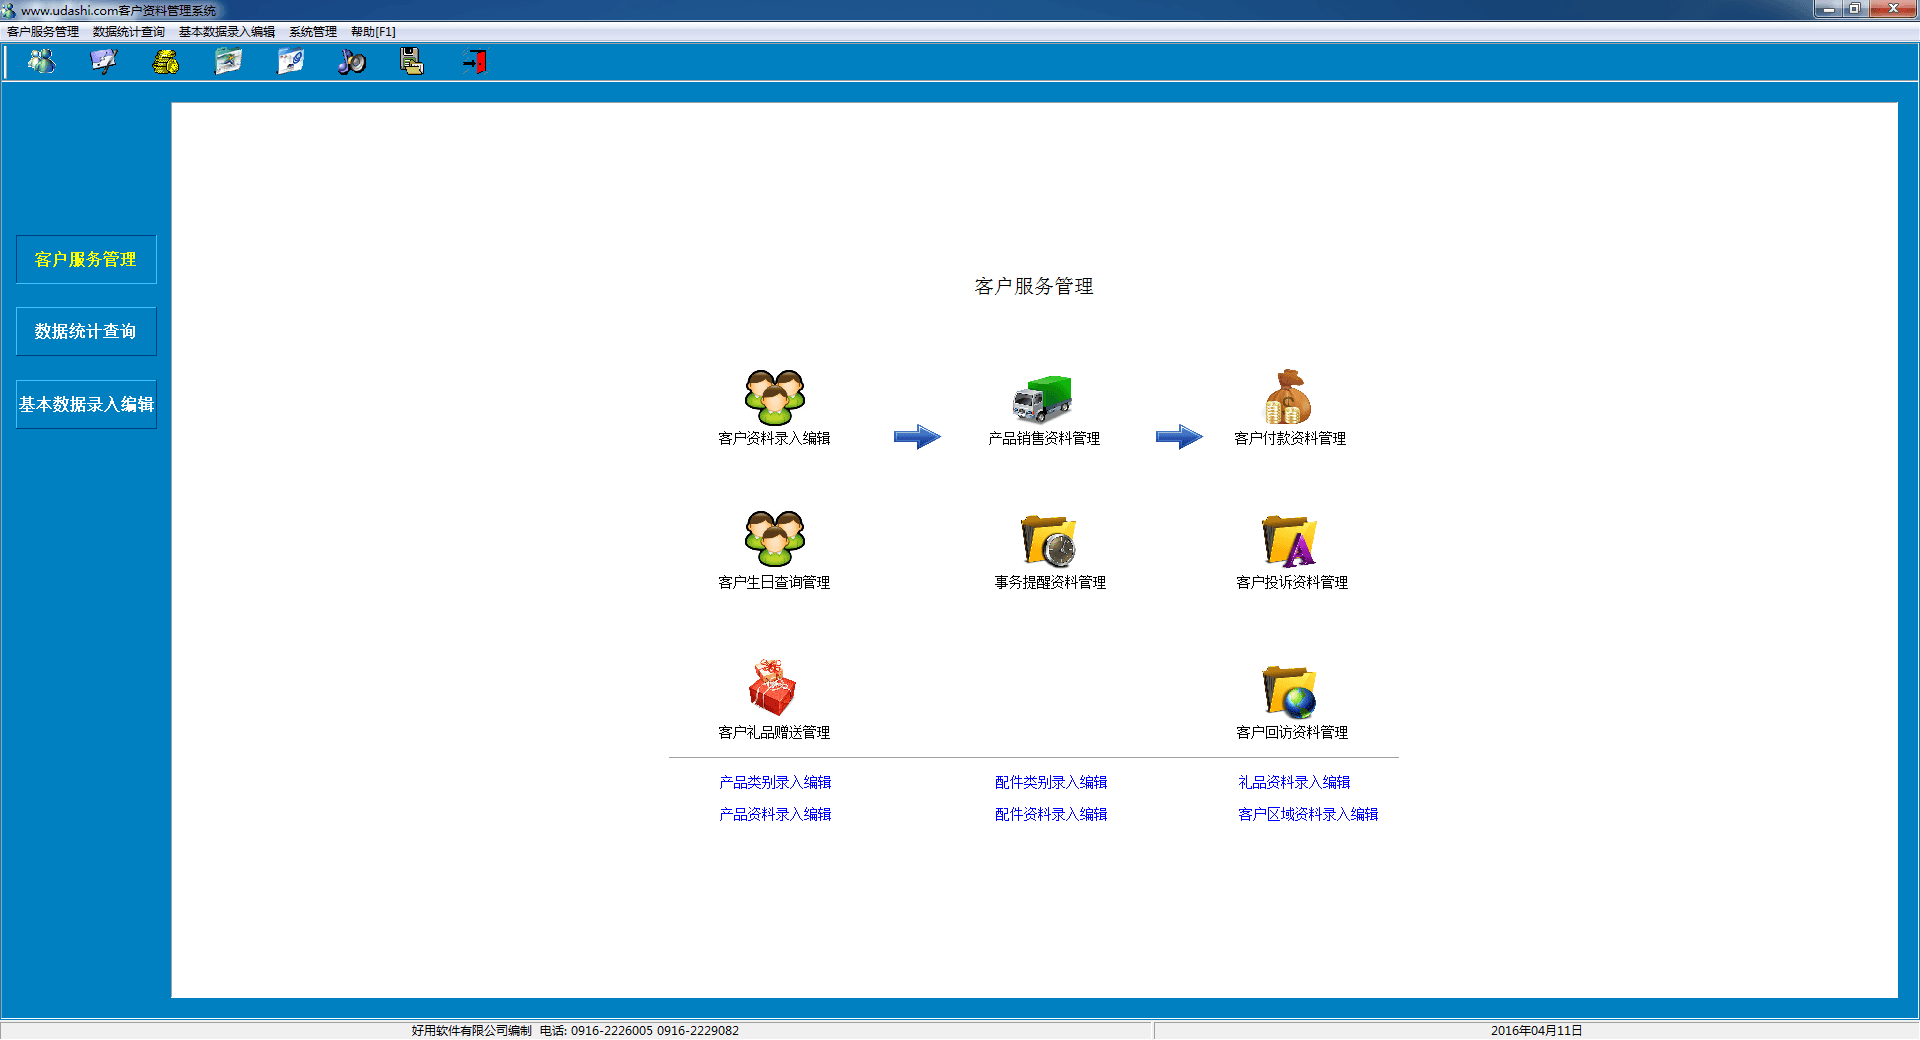Close the application window
The width and height of the screenshot is (1920, 1040).
(1891, 9)
